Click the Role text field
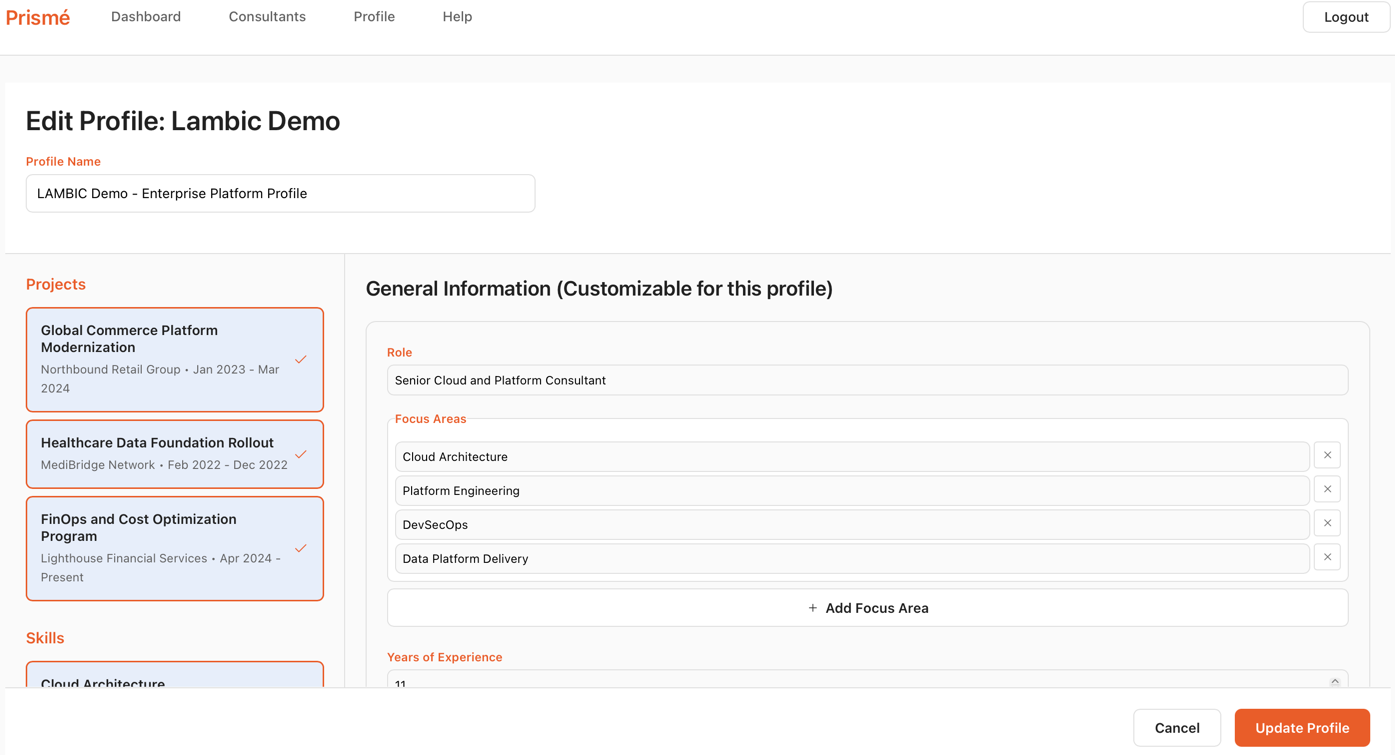Image resolution: width=1395 pixels, height=755 pixels. point(867,380)
